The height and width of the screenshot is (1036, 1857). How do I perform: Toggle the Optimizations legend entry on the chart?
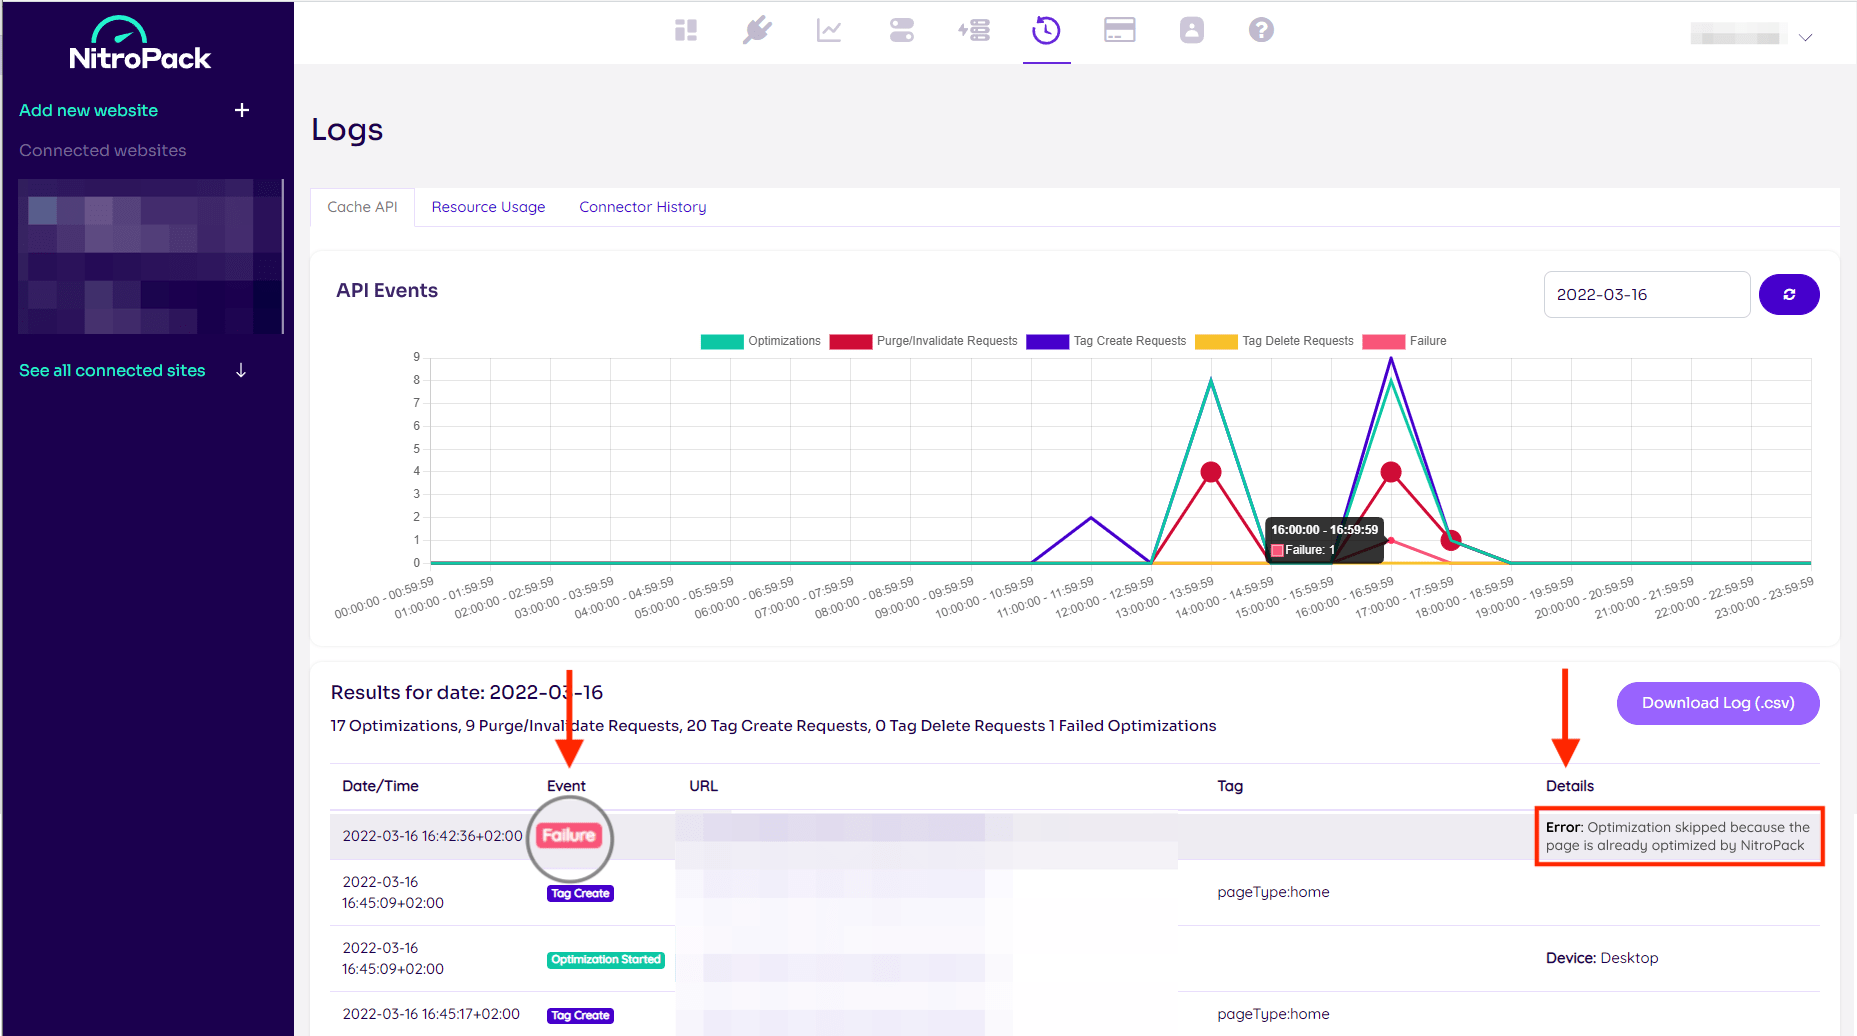click(x=761, y=341)
